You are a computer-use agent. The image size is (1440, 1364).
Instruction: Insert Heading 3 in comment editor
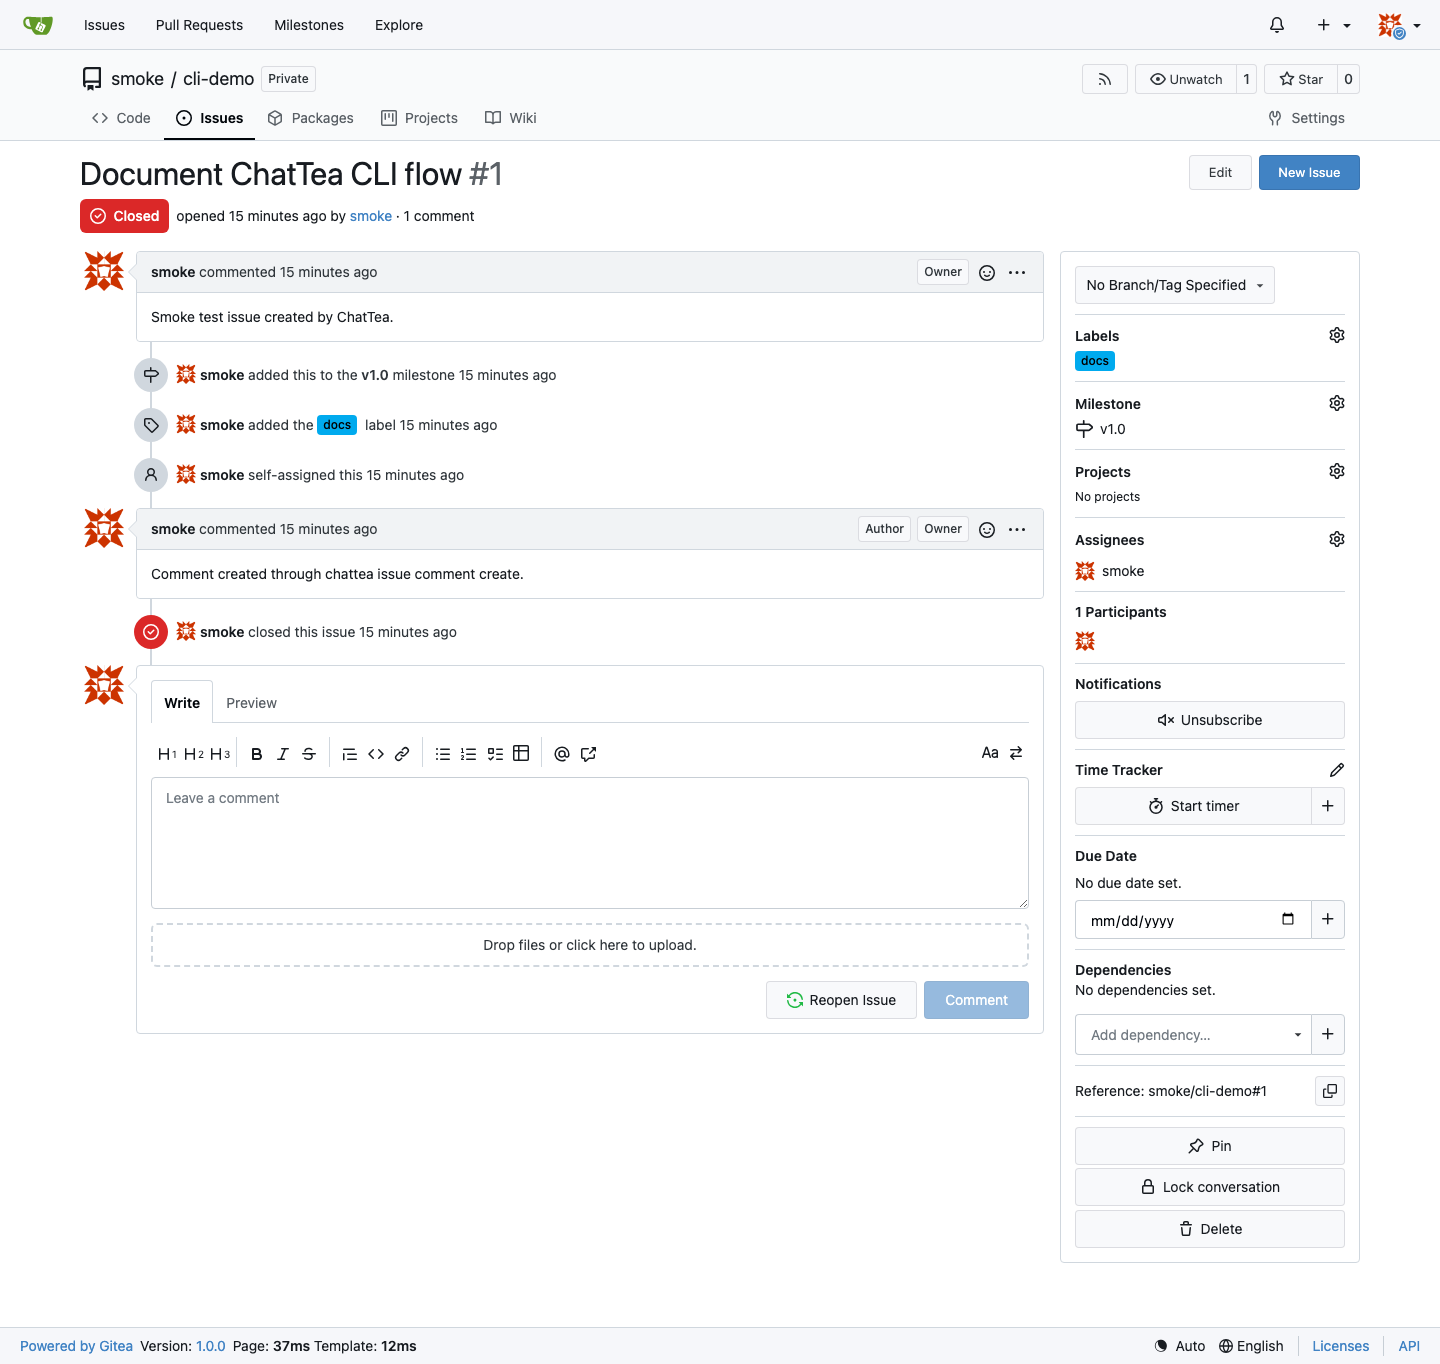[220, 754]
